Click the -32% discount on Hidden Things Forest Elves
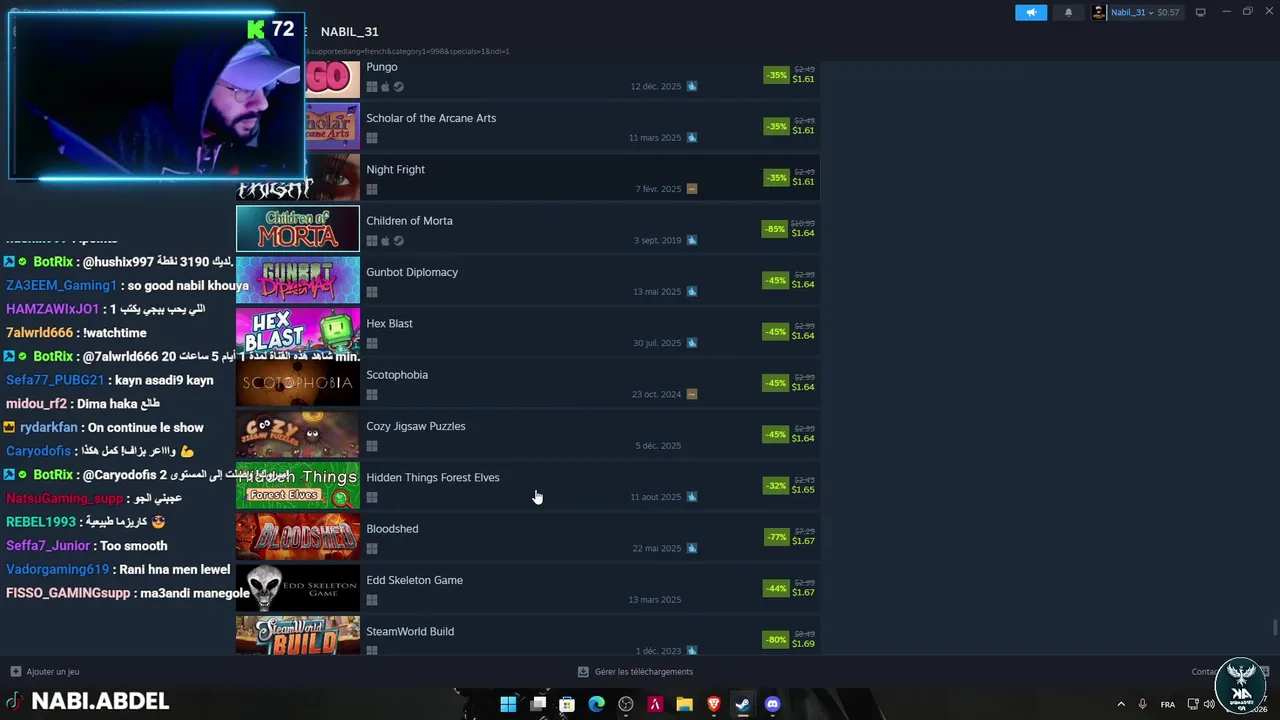Image resolution: width=1280 pixels, height=720 pixels. tap(776, 486)
